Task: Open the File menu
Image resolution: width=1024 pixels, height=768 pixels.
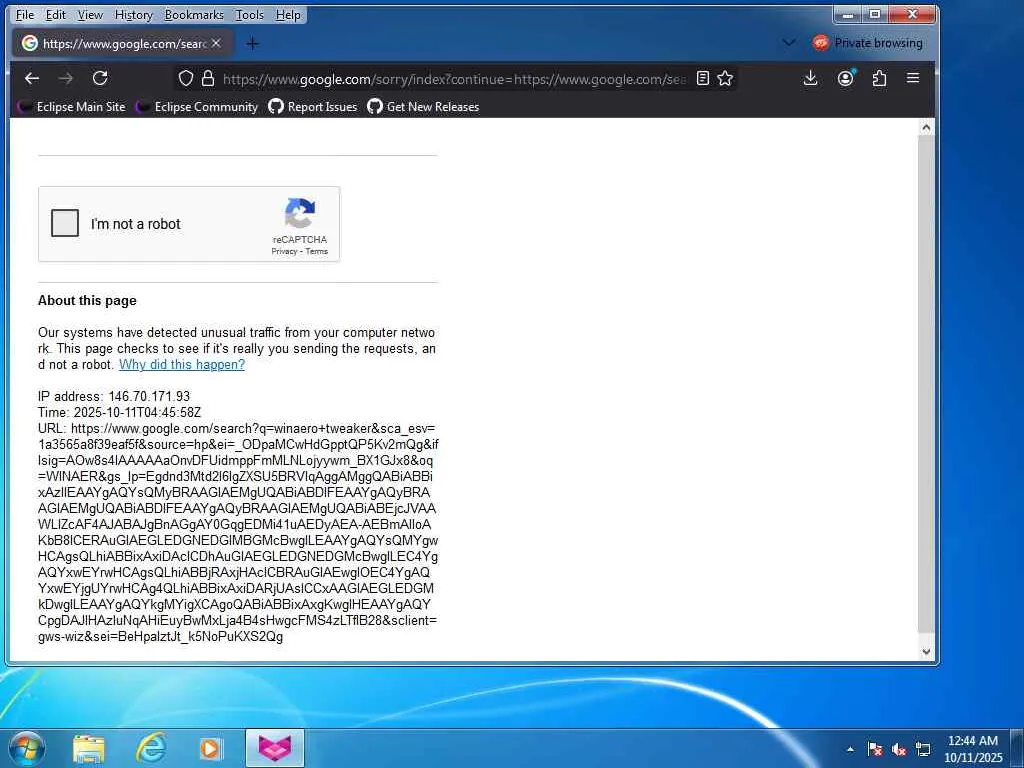Action: (x=25, y=14)
